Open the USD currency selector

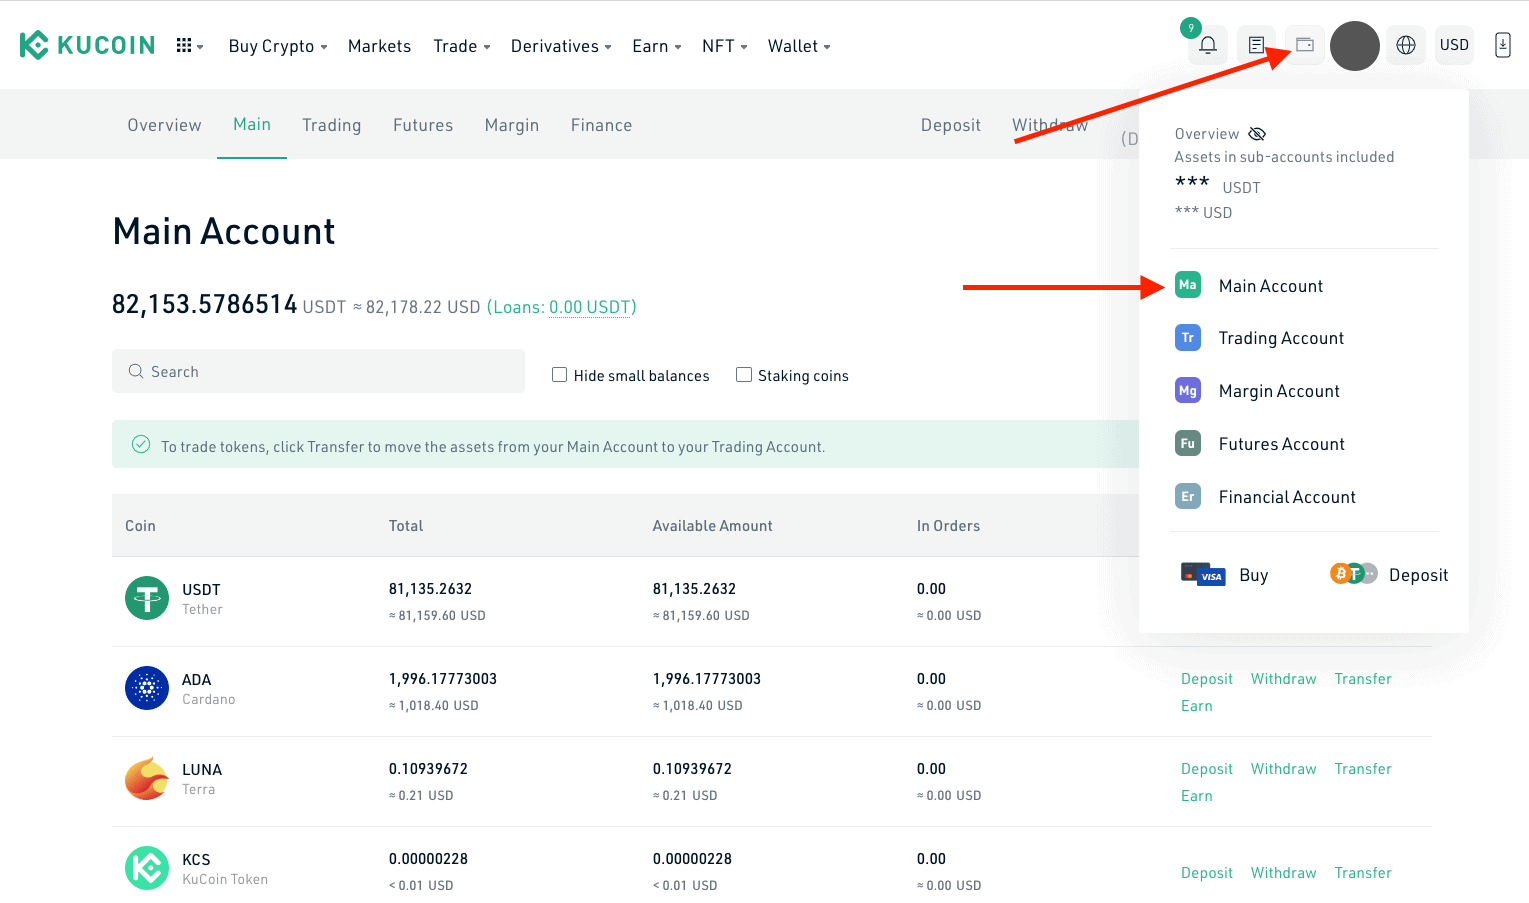1454,45
